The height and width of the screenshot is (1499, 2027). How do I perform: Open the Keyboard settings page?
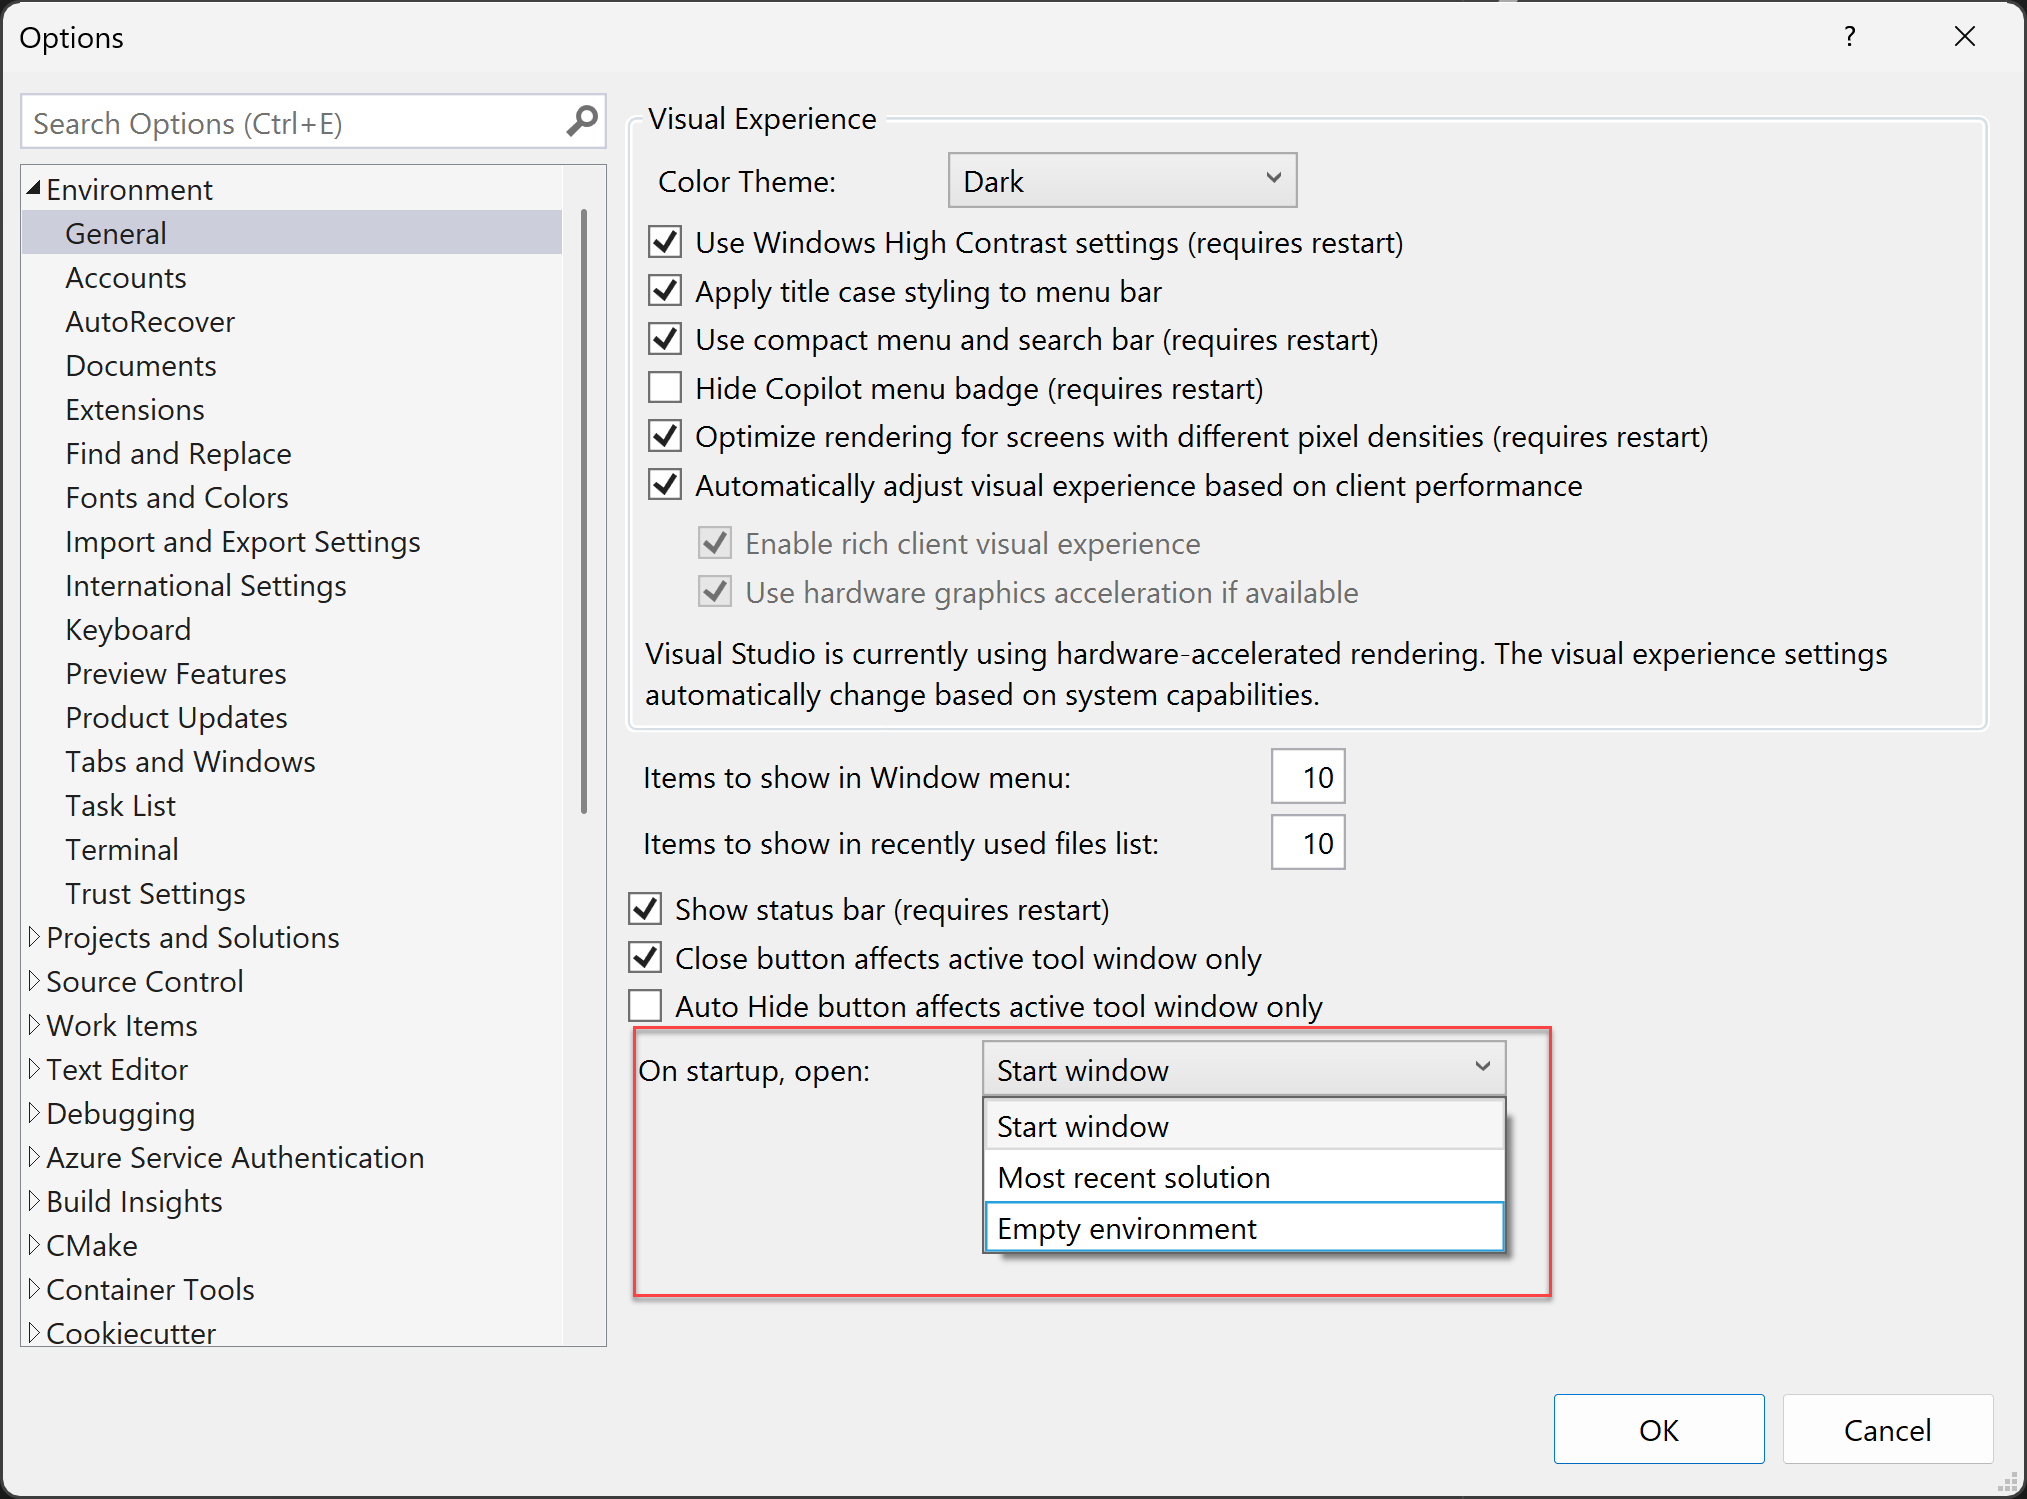[128, 629]
